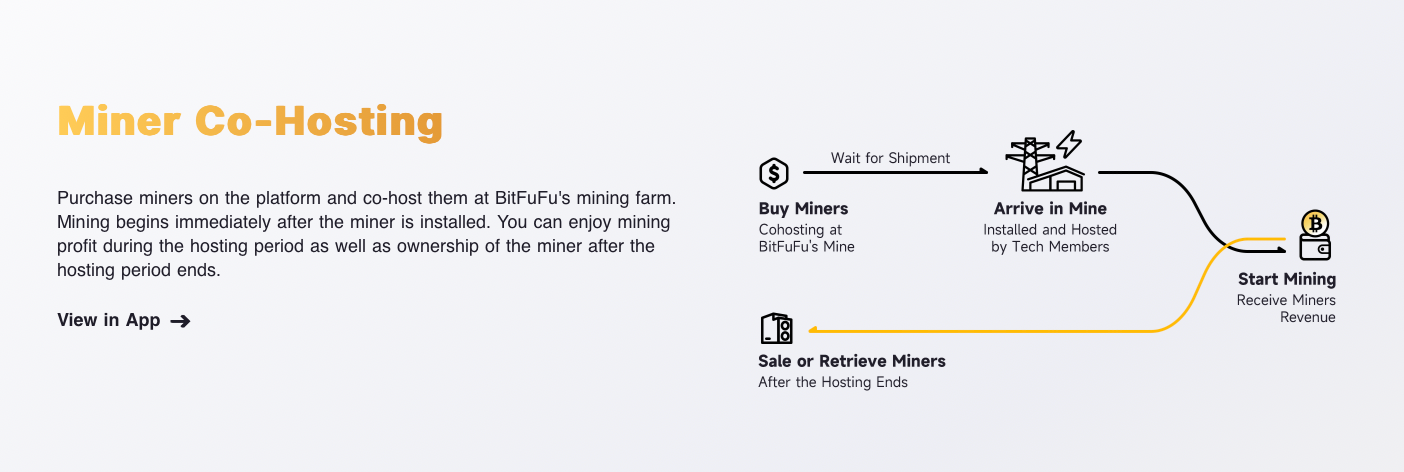Click the View in App link
This screenshot has width=1404, height=472.
(x=108, y=320)
